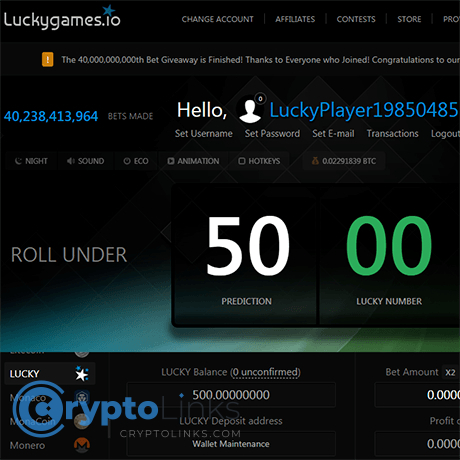Double the bet with X2 button
This screenshot has width=460, height=460.
[x=450, y=372]
